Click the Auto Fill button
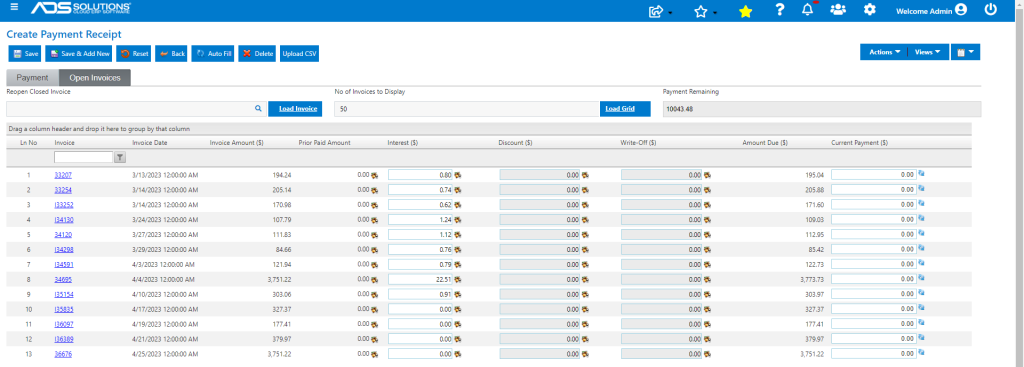This screenshot has width=1024, height=367. click(214, 54)
